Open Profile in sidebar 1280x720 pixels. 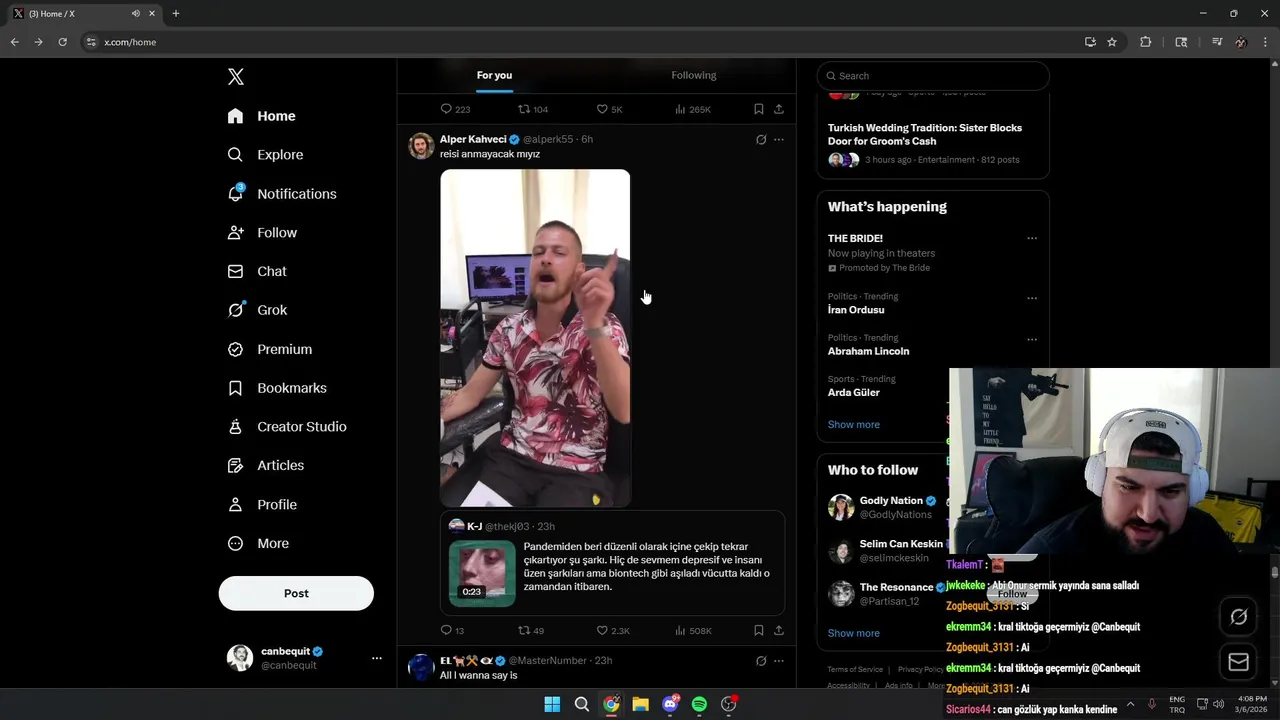point(262,505)
